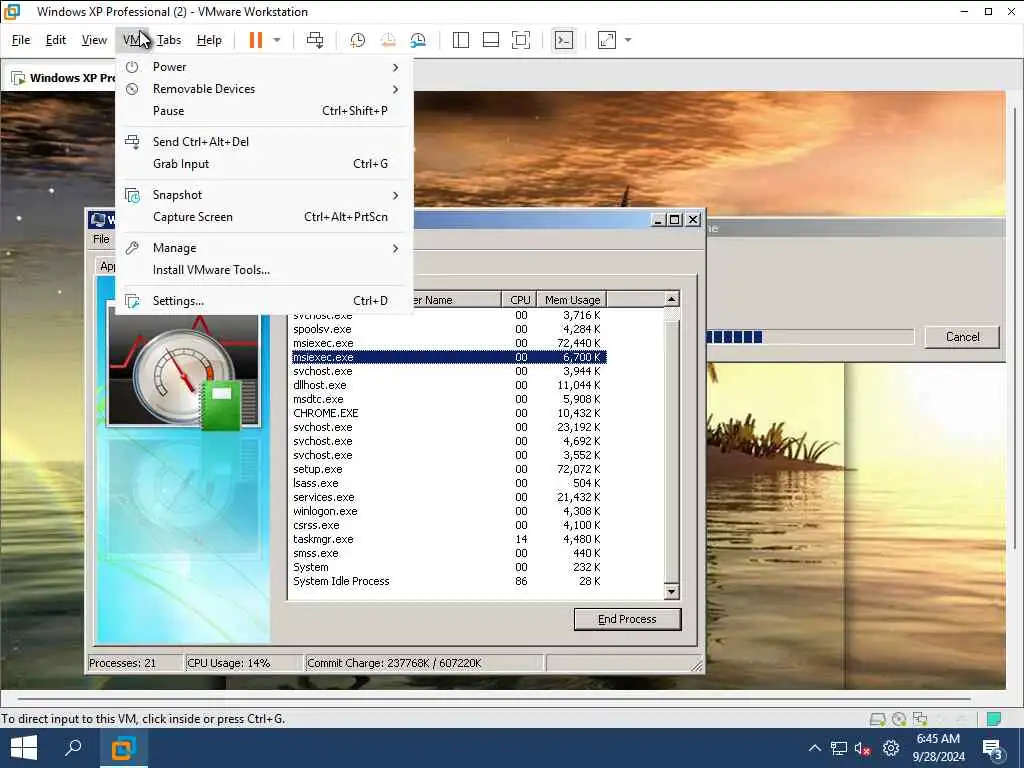Toggle the library sidebar panel icon

(460, 40)
